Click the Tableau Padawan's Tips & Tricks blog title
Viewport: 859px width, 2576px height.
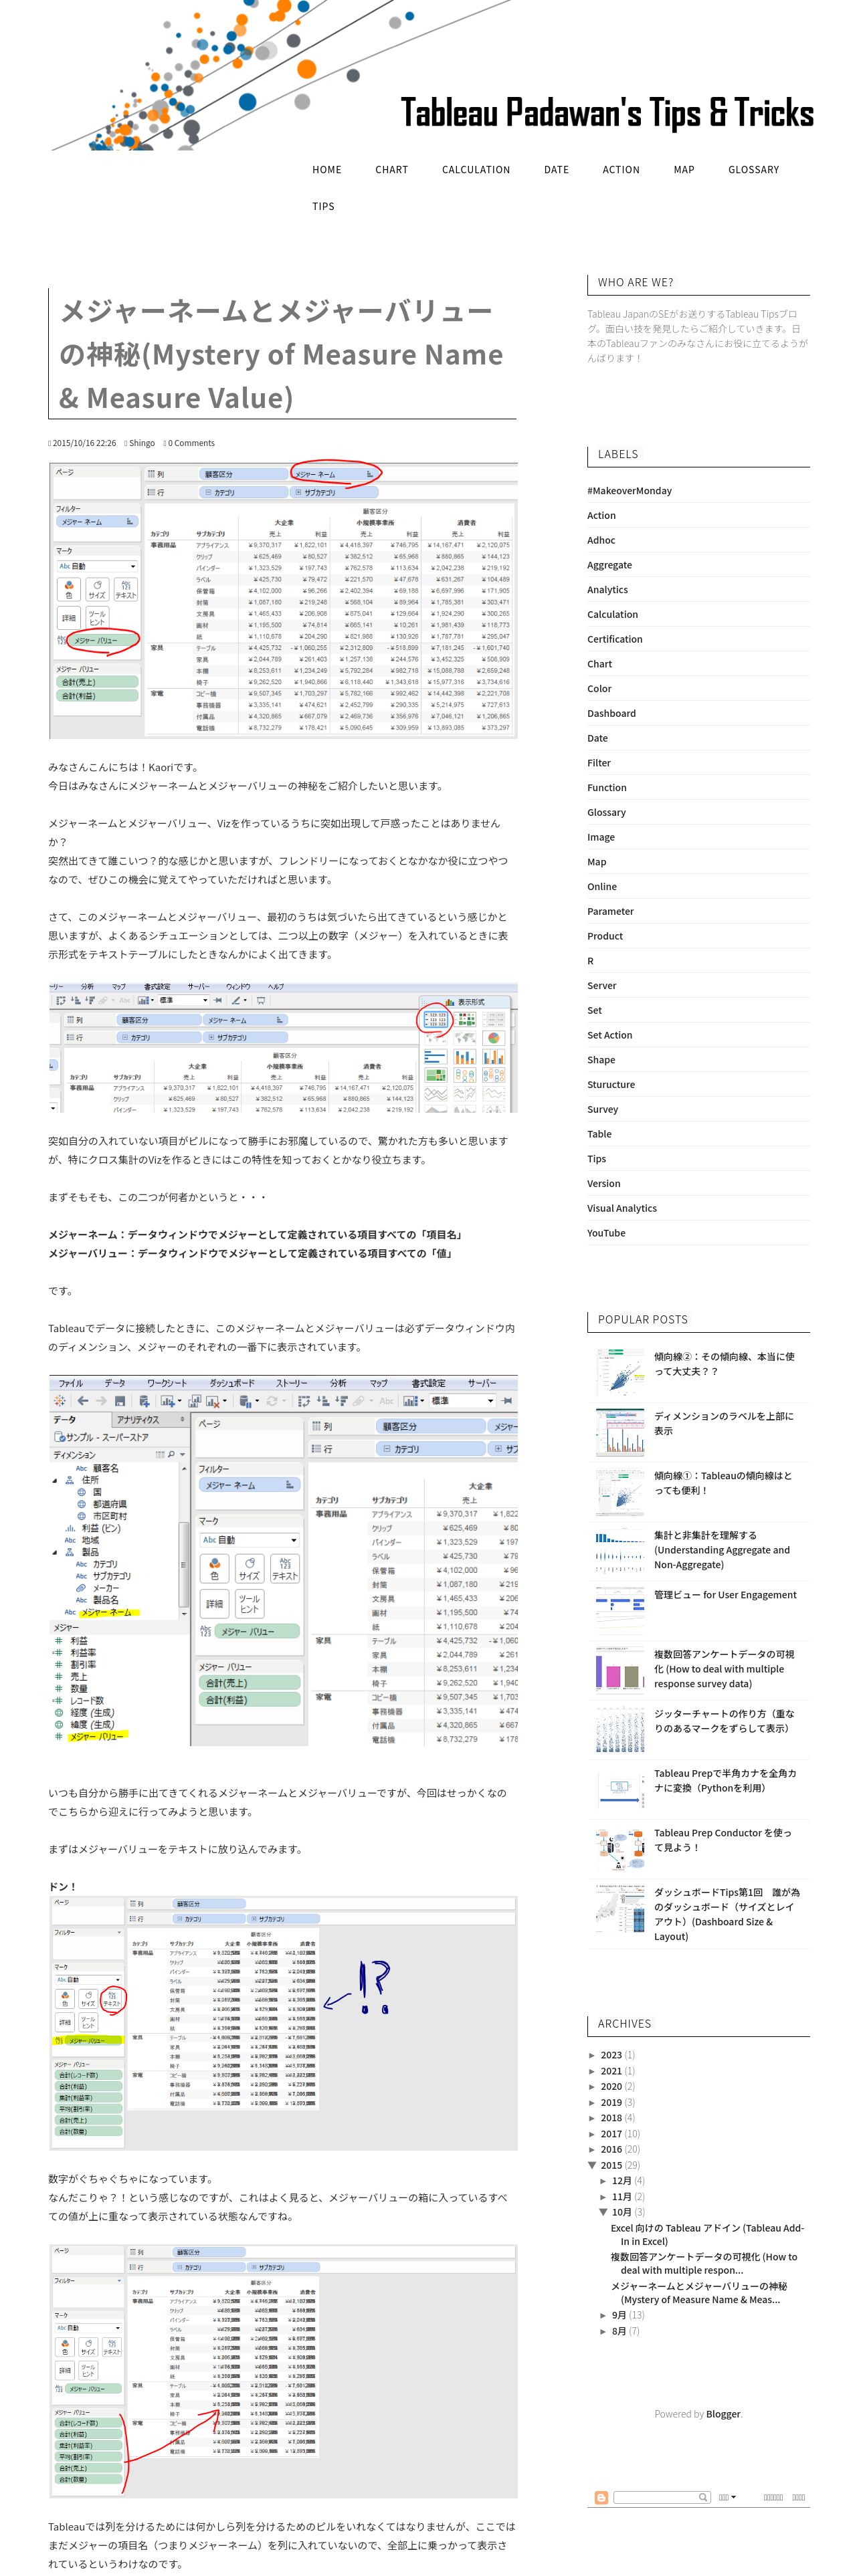point(607,113)
